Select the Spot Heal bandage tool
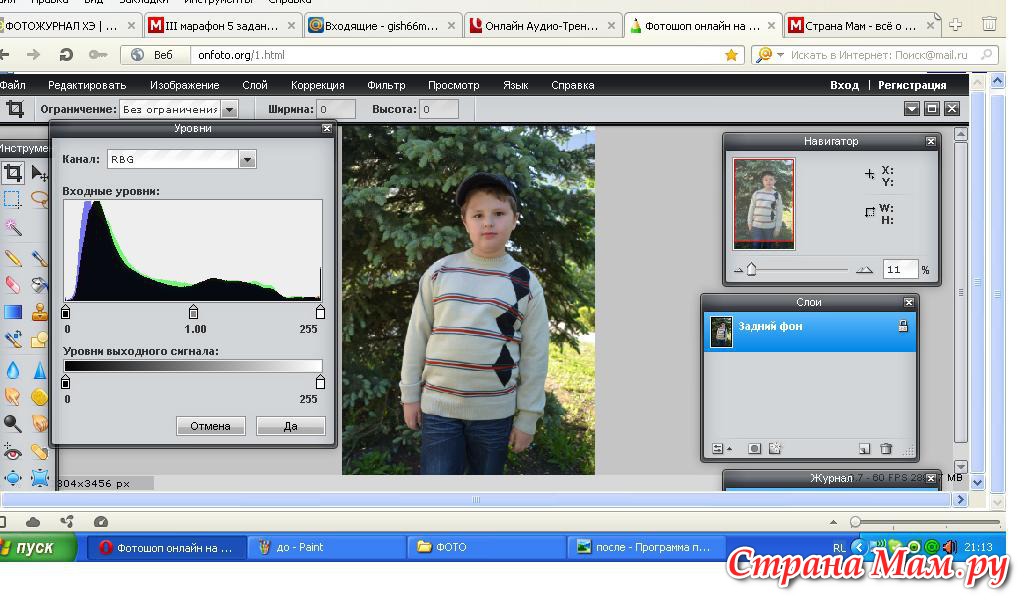The image size is (1024, 600). pos(40,451)
